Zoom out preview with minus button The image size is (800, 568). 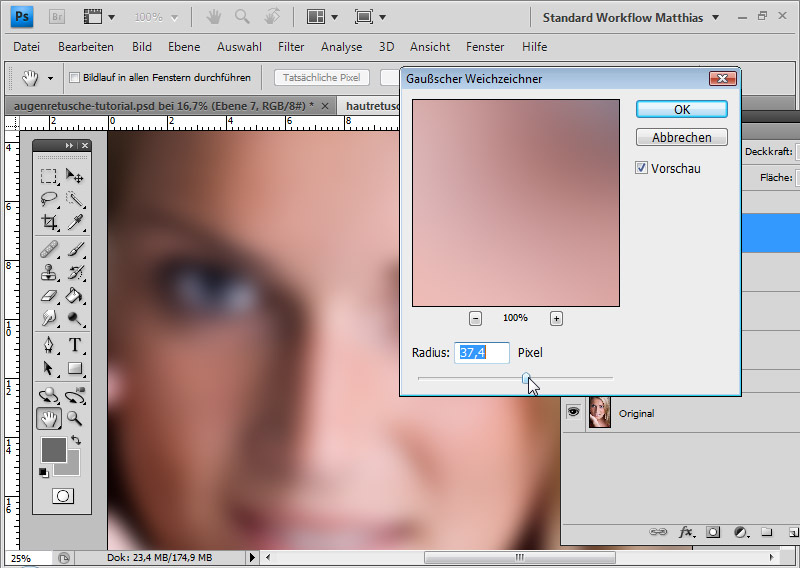coord(475,318)
